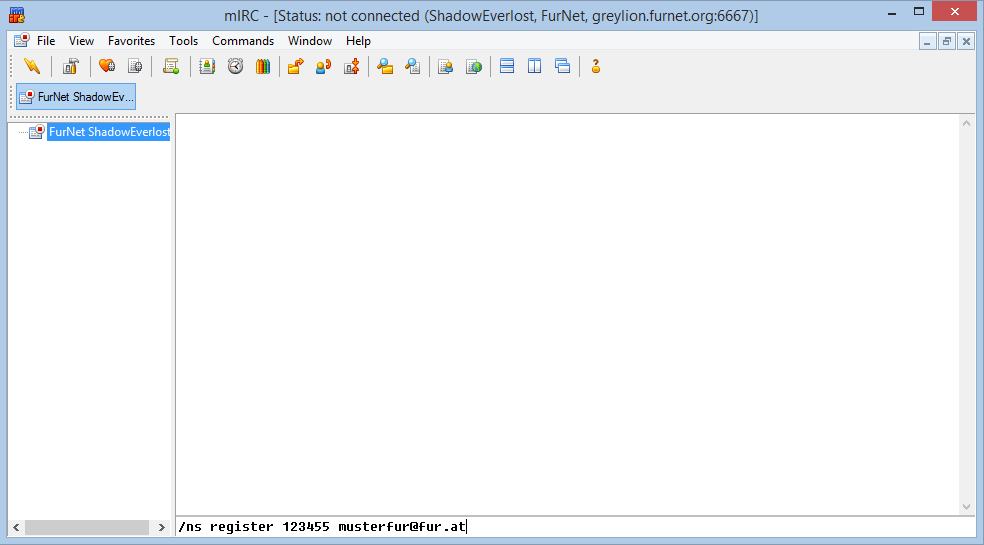Click the treebar horizontal scrollbar thumb

click(87, 527)
